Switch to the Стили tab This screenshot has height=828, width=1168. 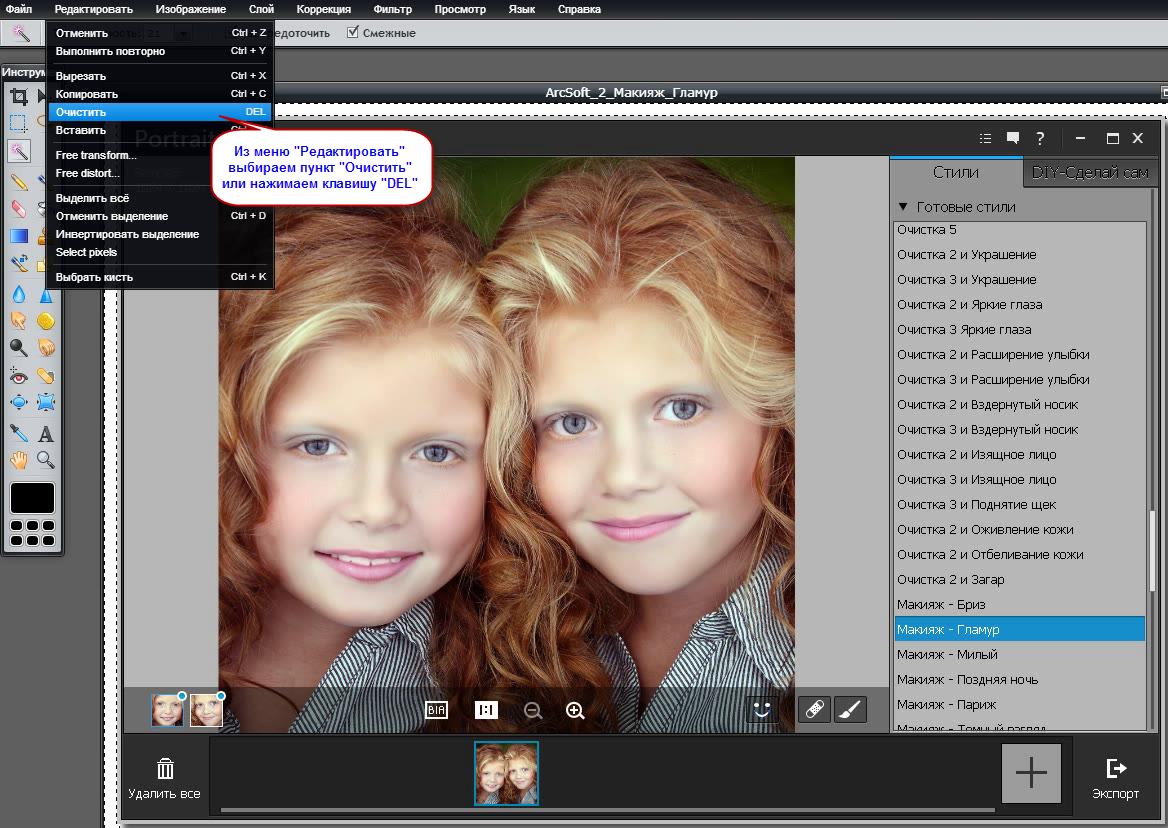coord(956,173)
